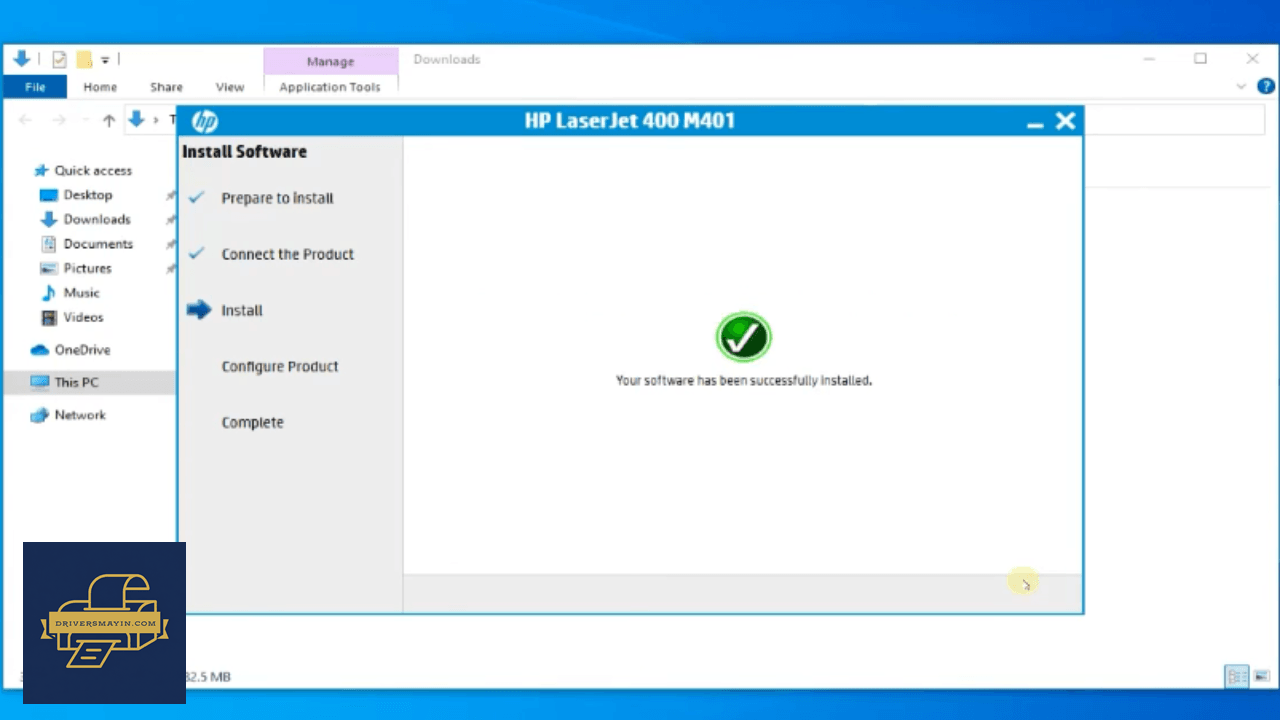Click the 'Prepare to Install' step label
Screen dimensions: 1280x720
[278, 198]
